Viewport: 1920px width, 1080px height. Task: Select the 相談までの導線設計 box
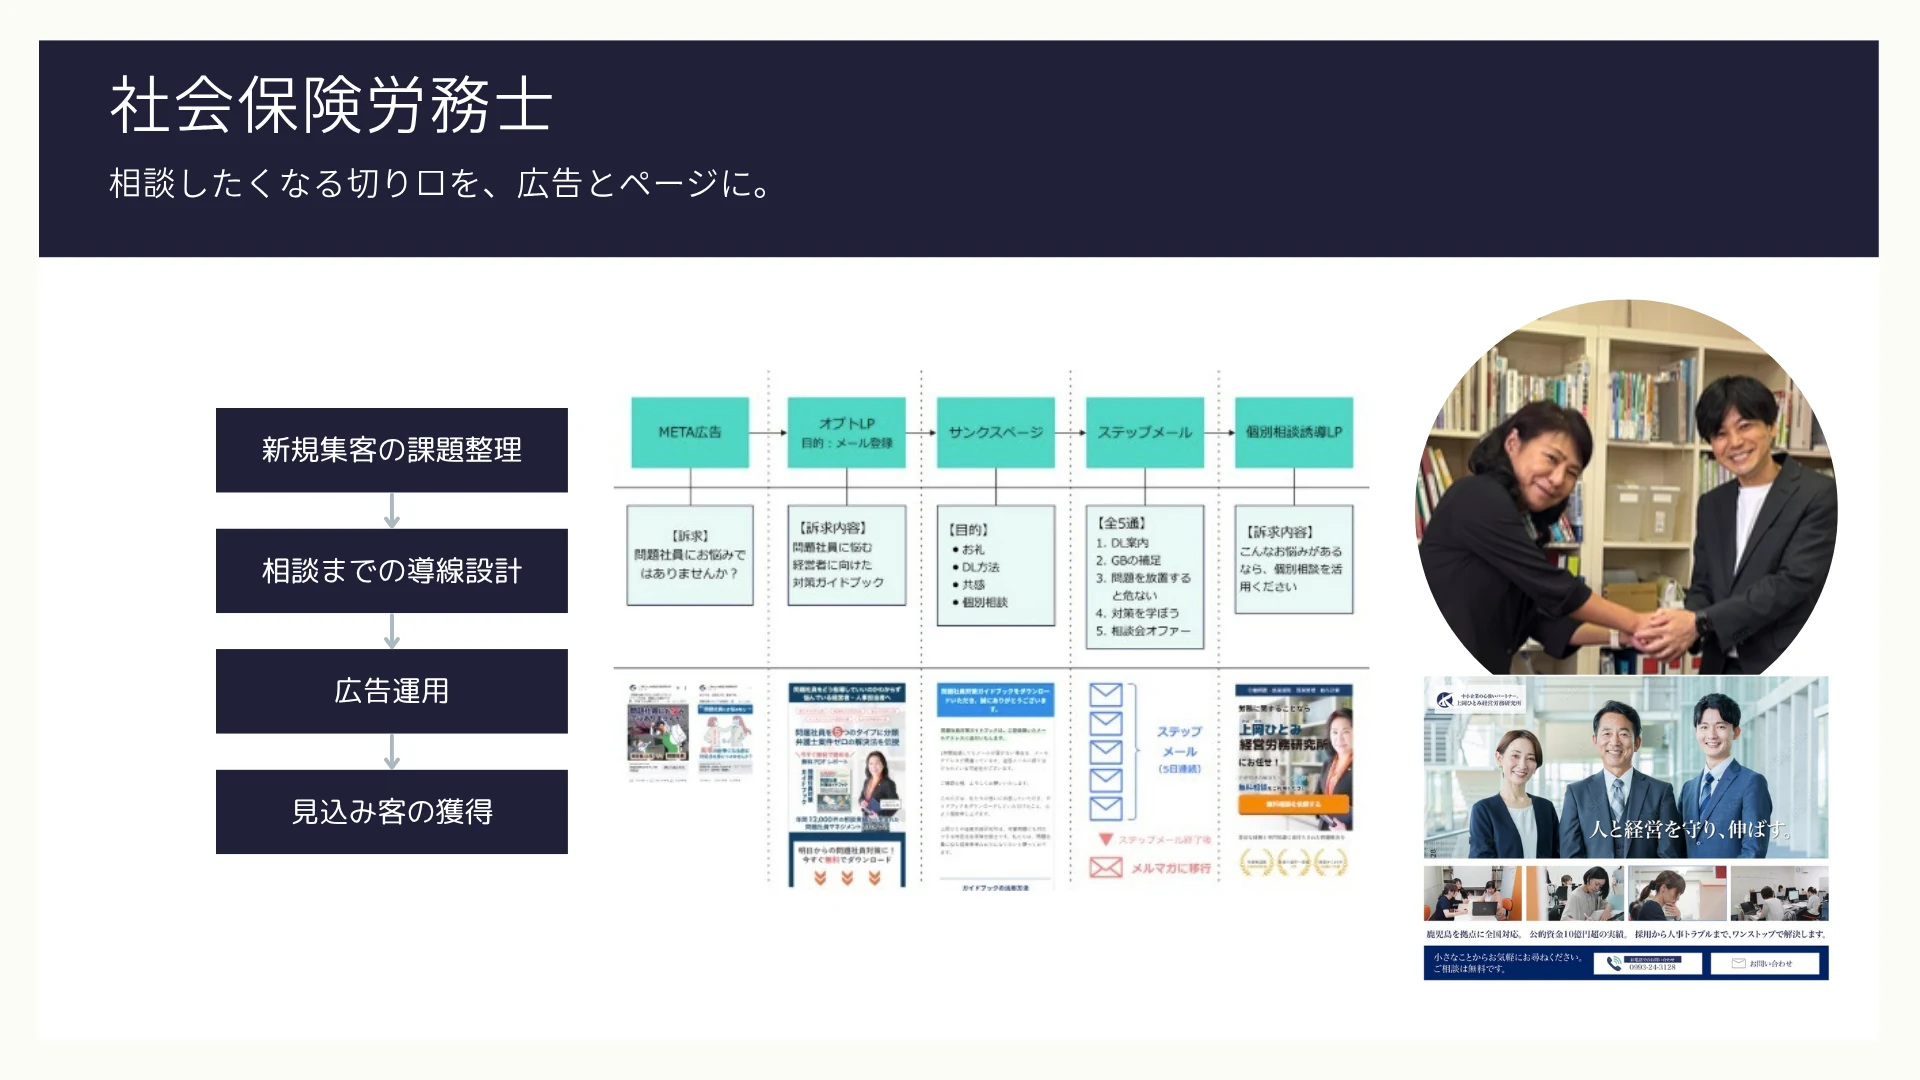point(392,571)
